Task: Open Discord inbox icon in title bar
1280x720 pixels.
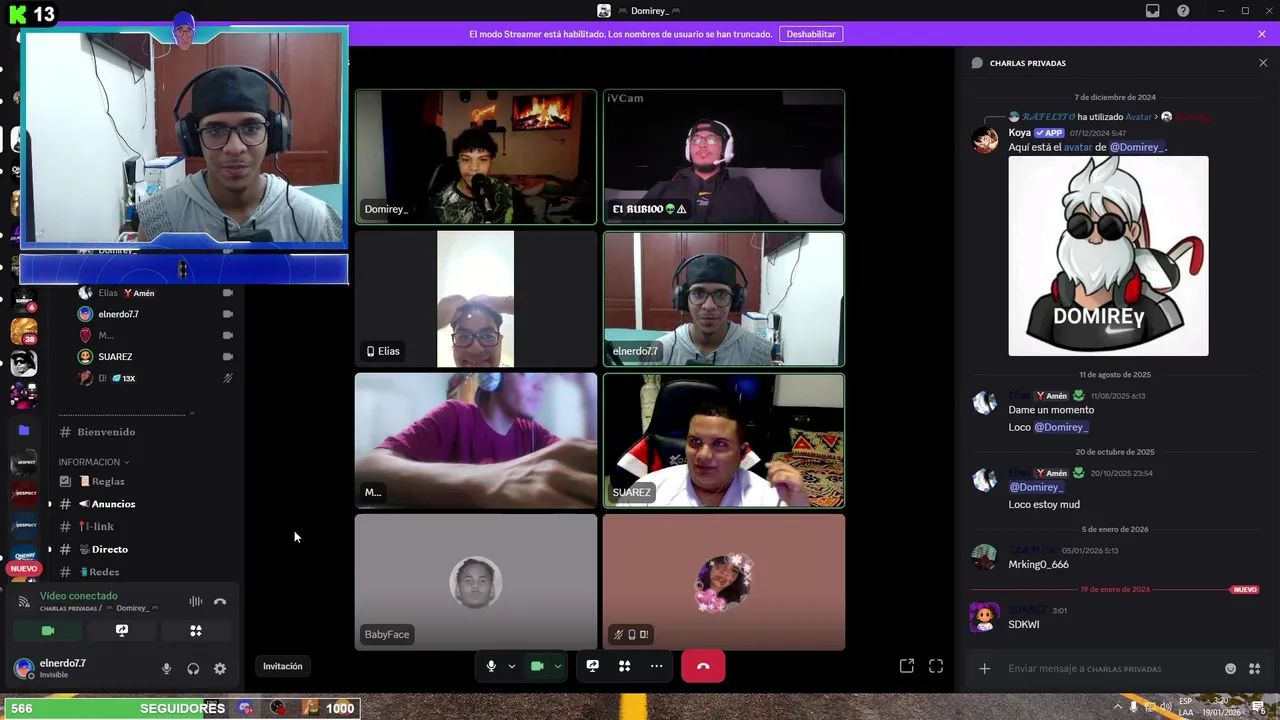Action: pyautogui.click(x=1153, y=11)
